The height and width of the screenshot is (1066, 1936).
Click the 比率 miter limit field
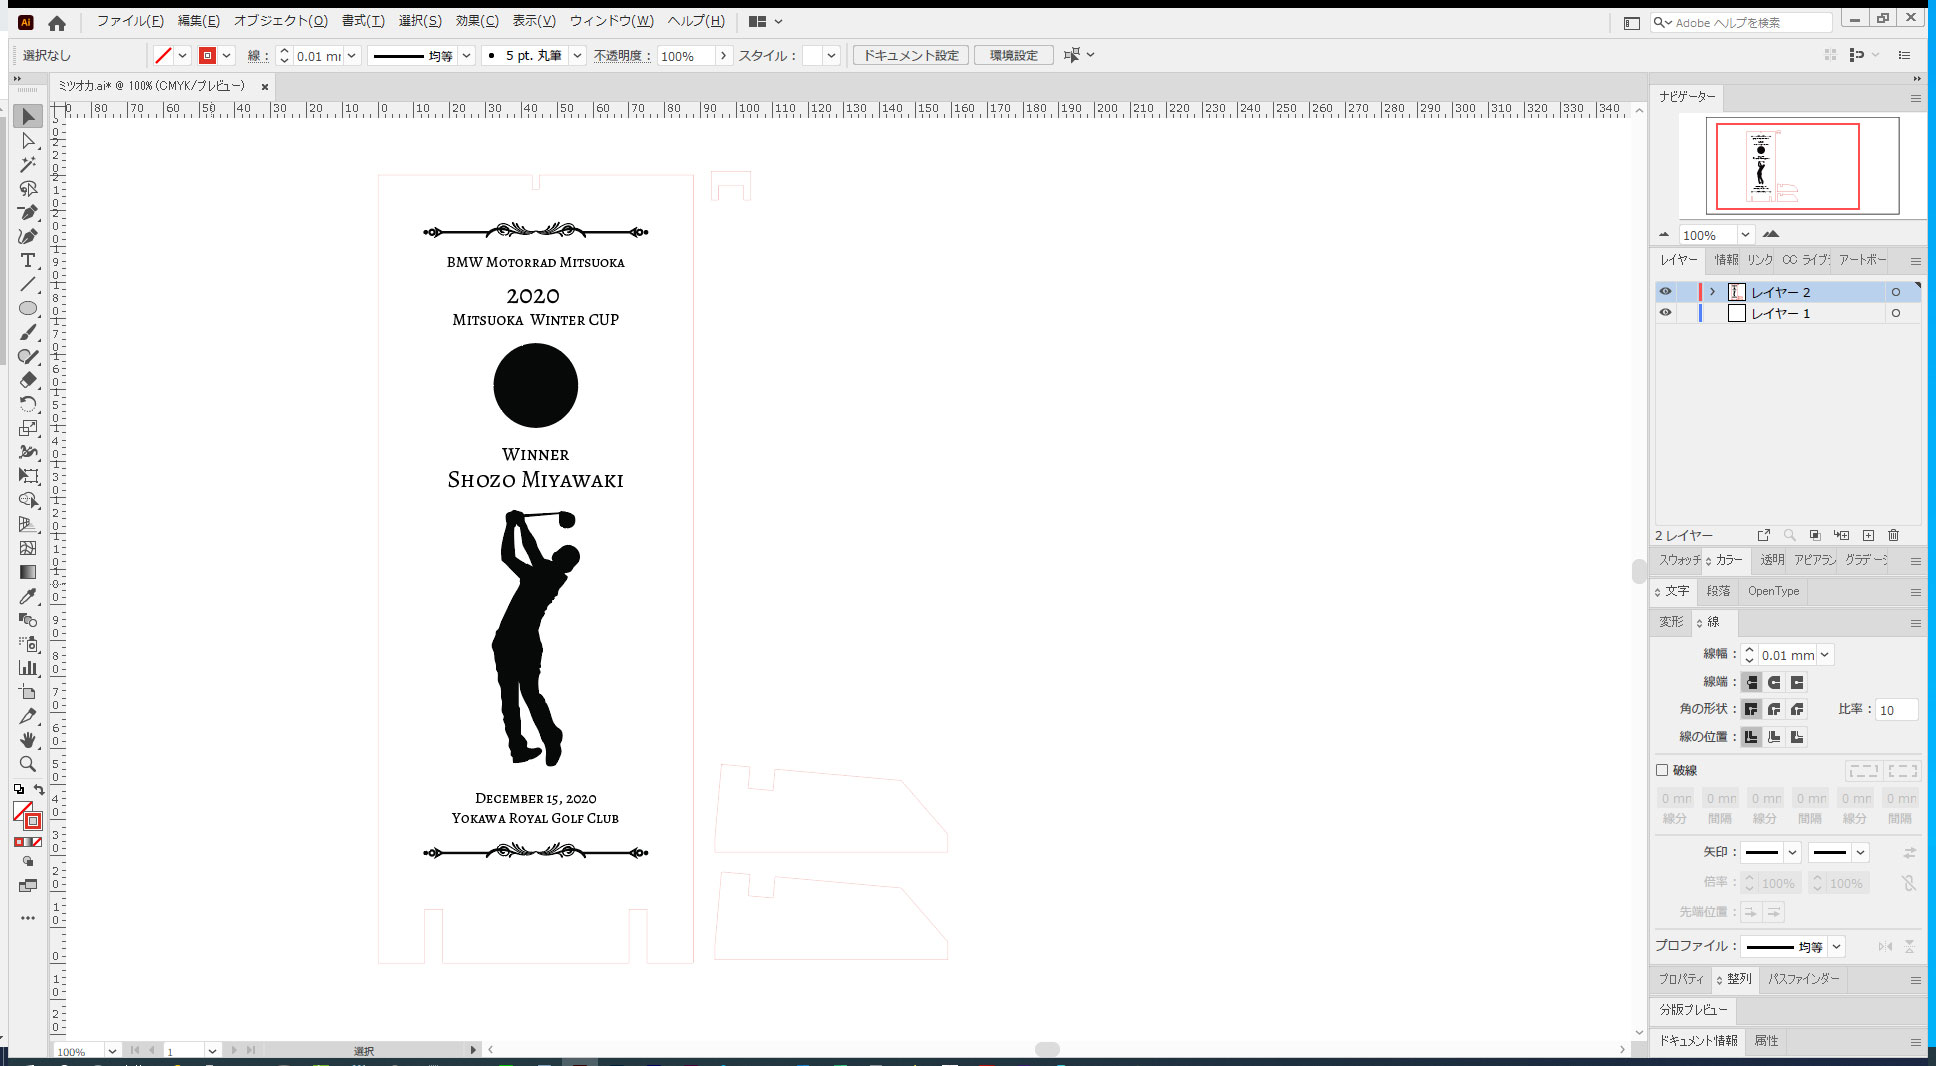click(x=1896, y=710)
